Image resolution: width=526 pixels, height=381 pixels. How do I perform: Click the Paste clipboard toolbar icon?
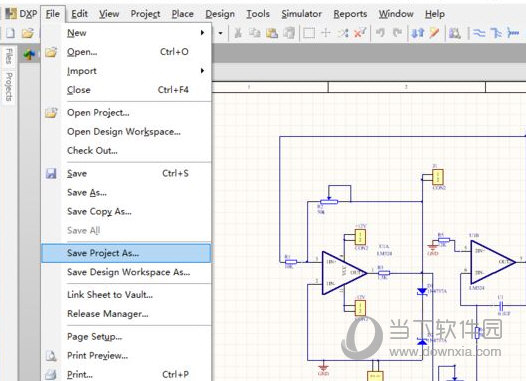[x=272, y=33]
